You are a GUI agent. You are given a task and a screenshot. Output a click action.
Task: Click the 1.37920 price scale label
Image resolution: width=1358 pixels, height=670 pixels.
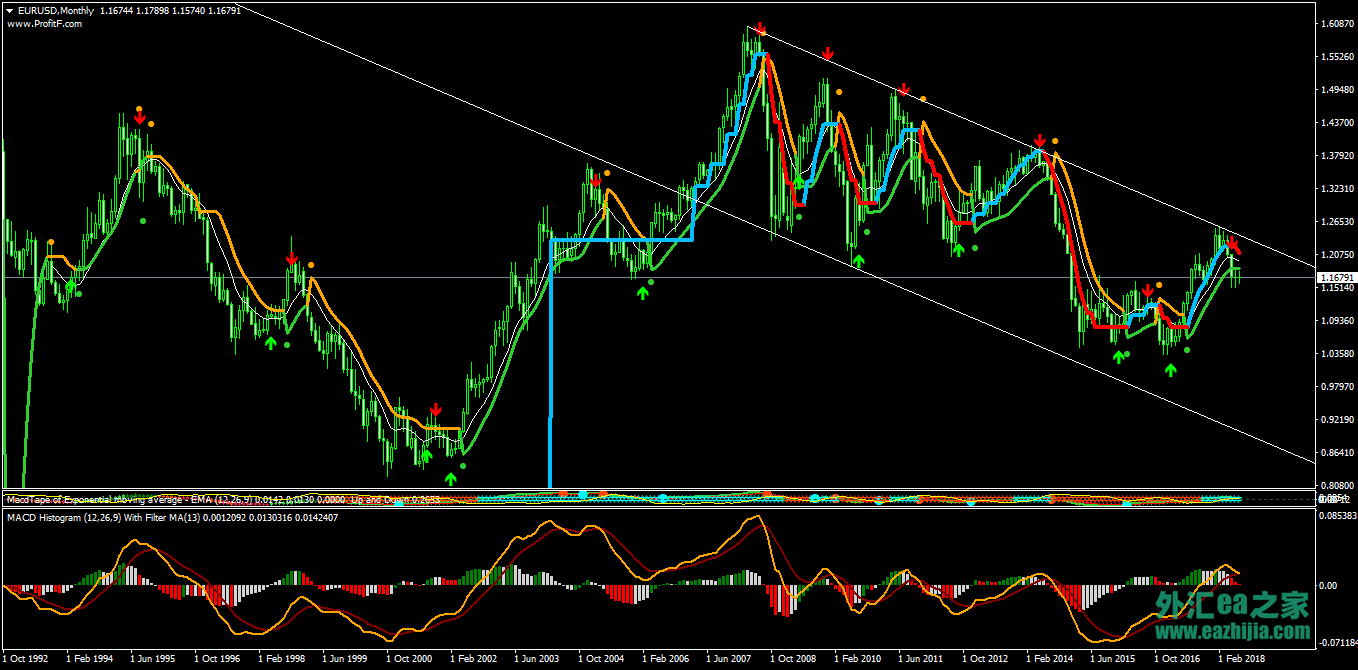point(1336,156)
